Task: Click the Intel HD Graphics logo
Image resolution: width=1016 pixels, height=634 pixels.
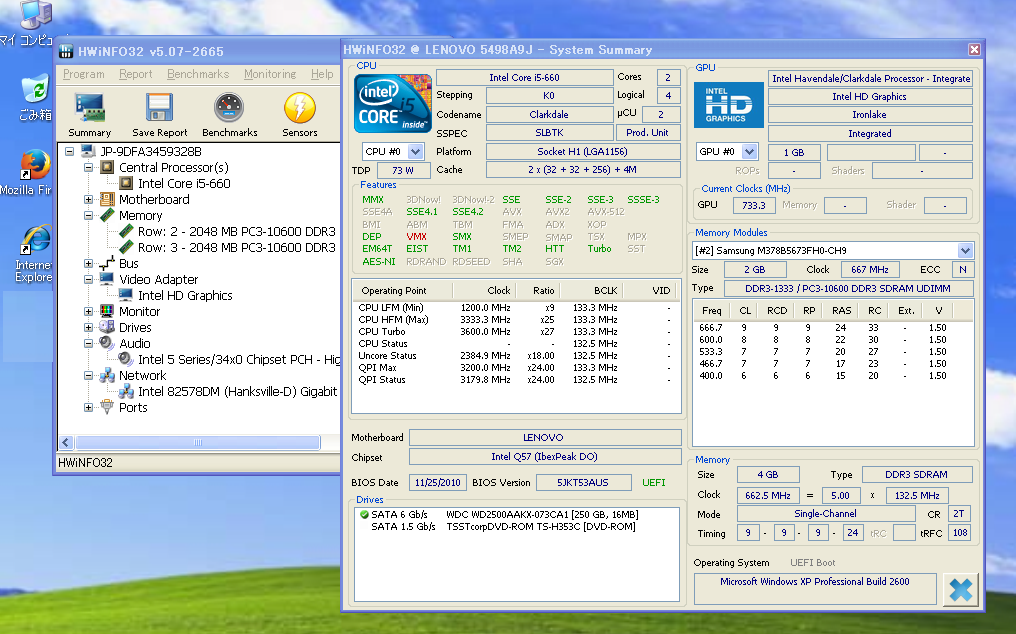Action: click(729, 104)
